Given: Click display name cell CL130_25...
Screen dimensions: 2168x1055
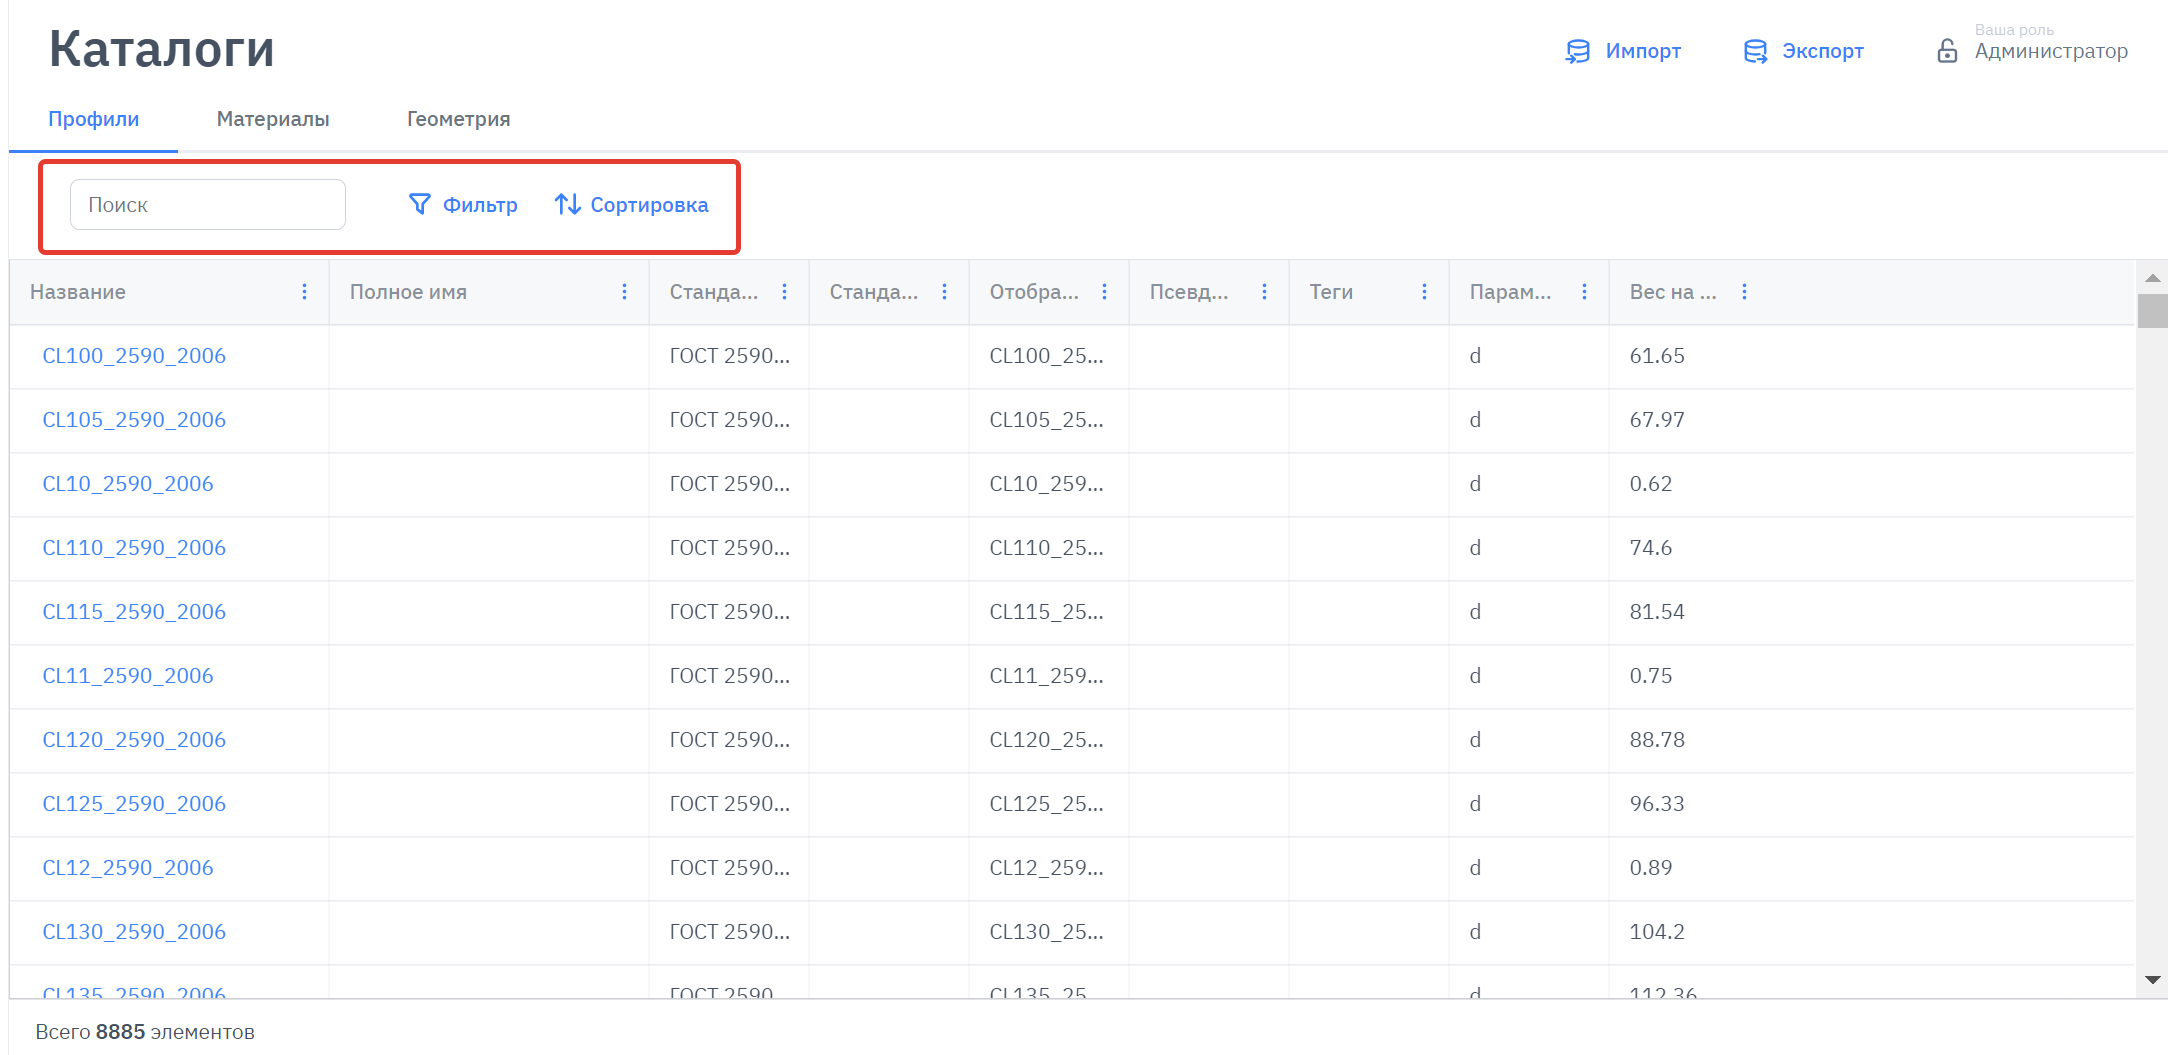Looking at the screenshot, I should pyautogui.click(x=1047, y=932).
